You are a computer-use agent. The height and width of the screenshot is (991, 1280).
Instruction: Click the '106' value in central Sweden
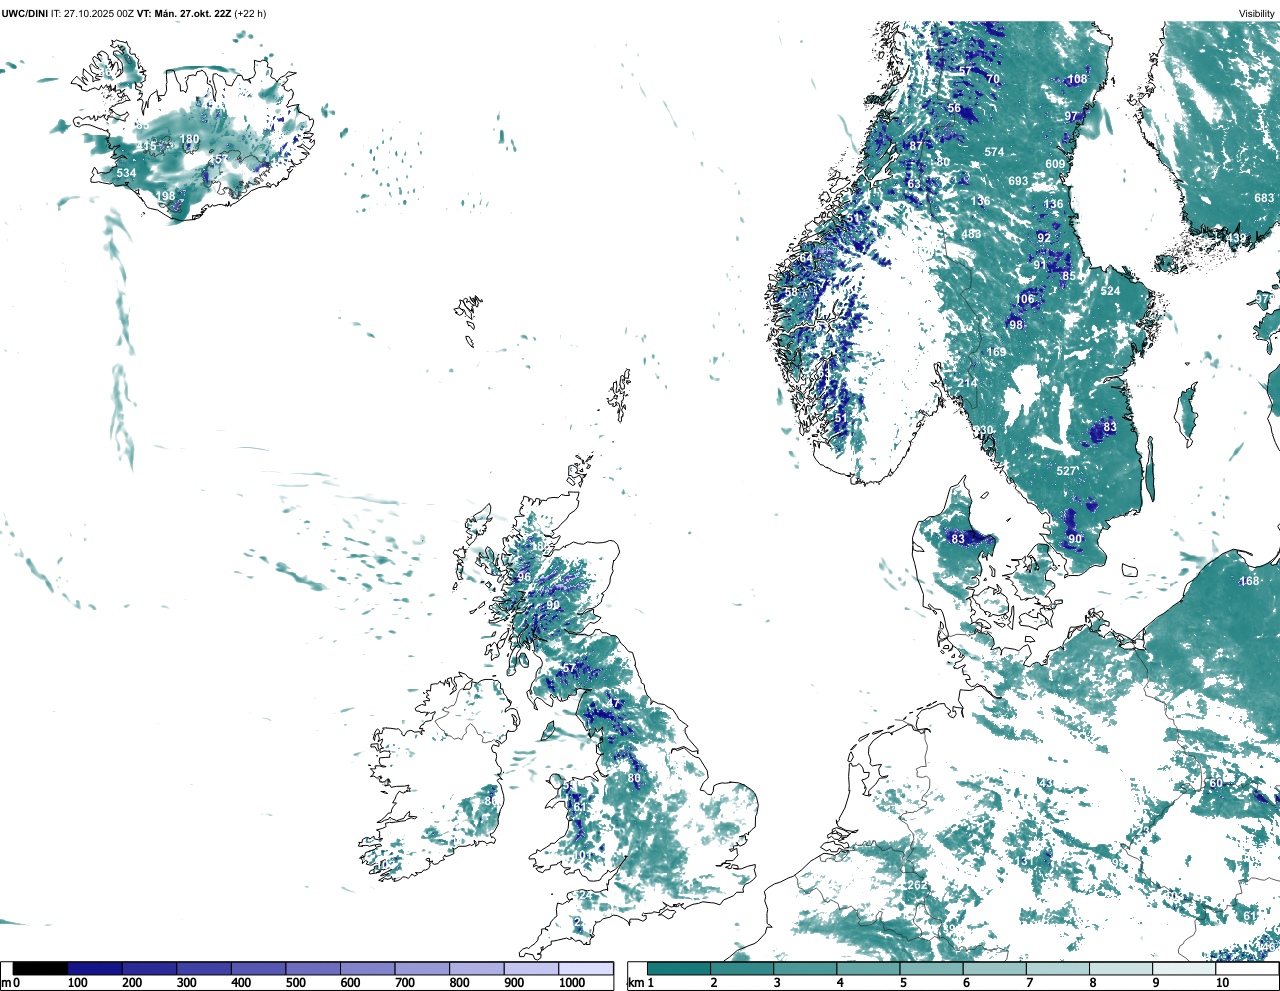(x=1026, y=299)
